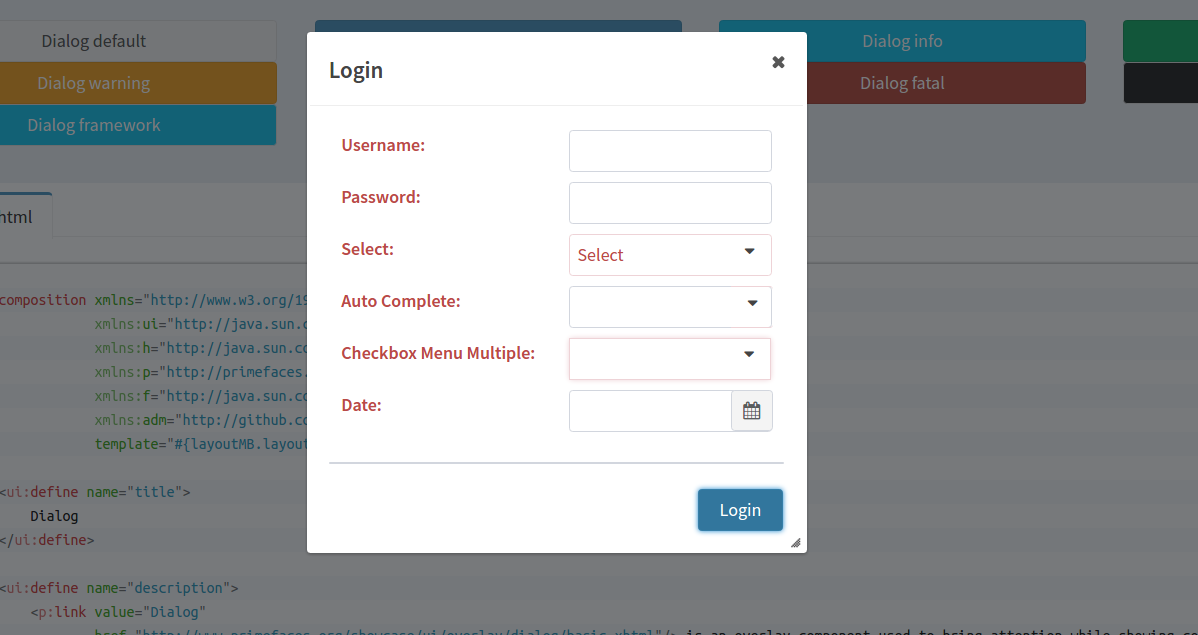Open the Dialog info dialog
The image size is (1198, 635).
[x=901, y=40]
